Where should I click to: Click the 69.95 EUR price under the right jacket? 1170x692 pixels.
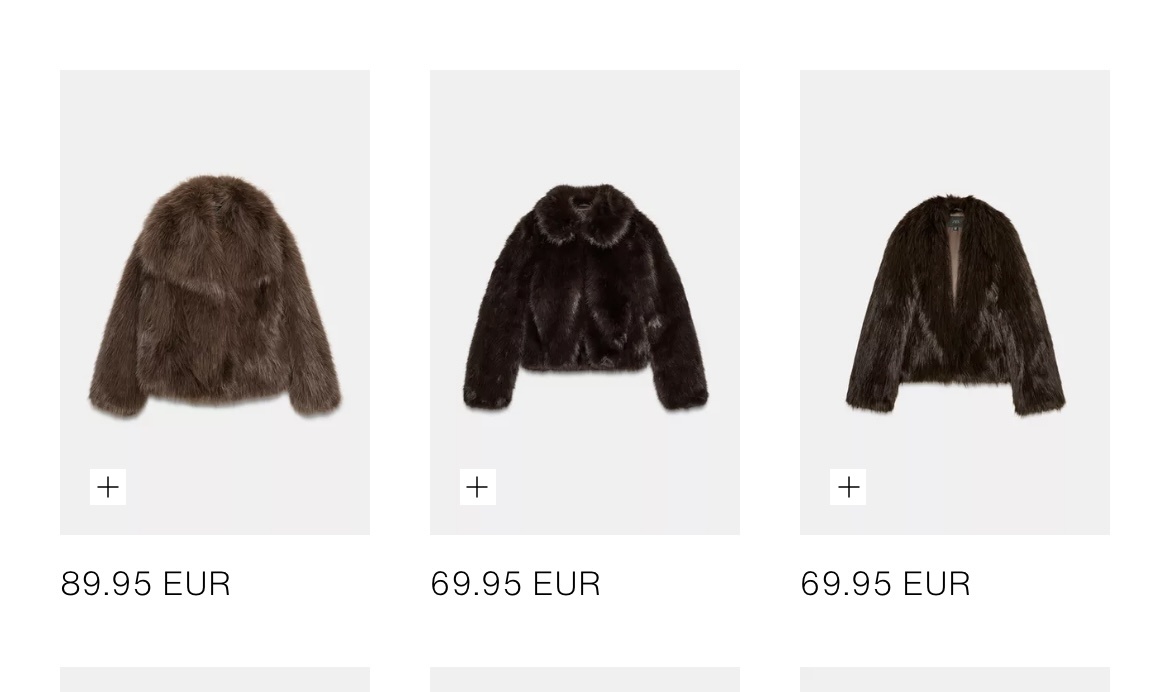coord(886,584)
